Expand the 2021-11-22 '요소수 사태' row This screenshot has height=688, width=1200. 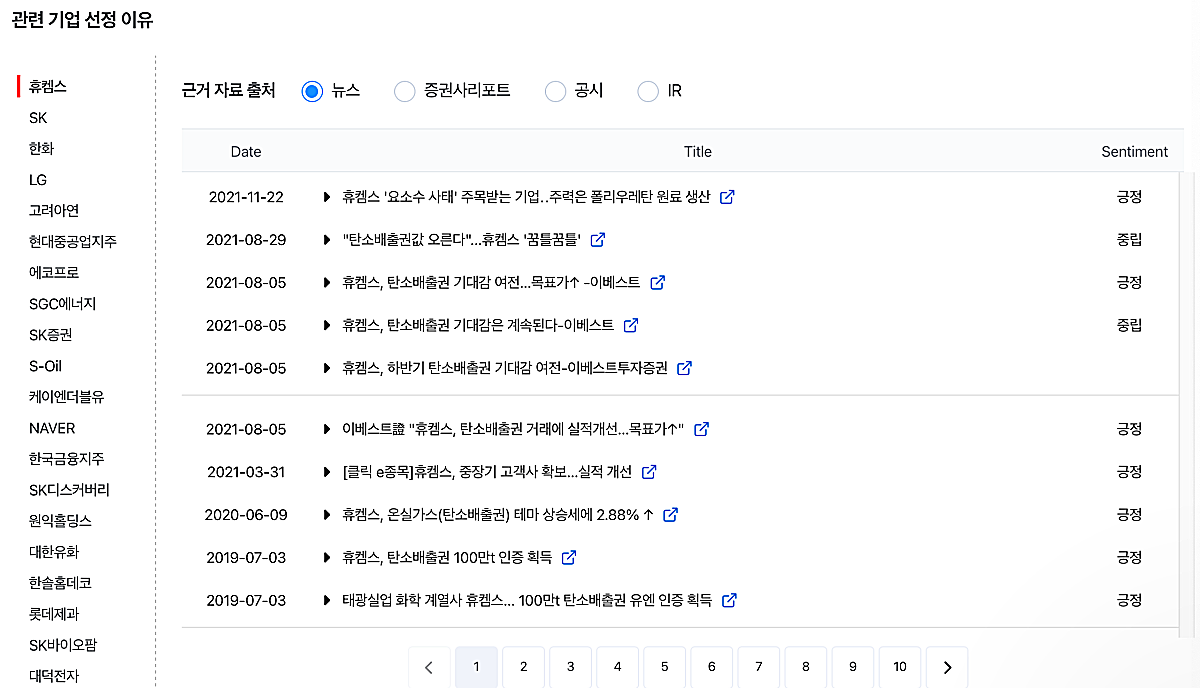[x=326, y=197]
